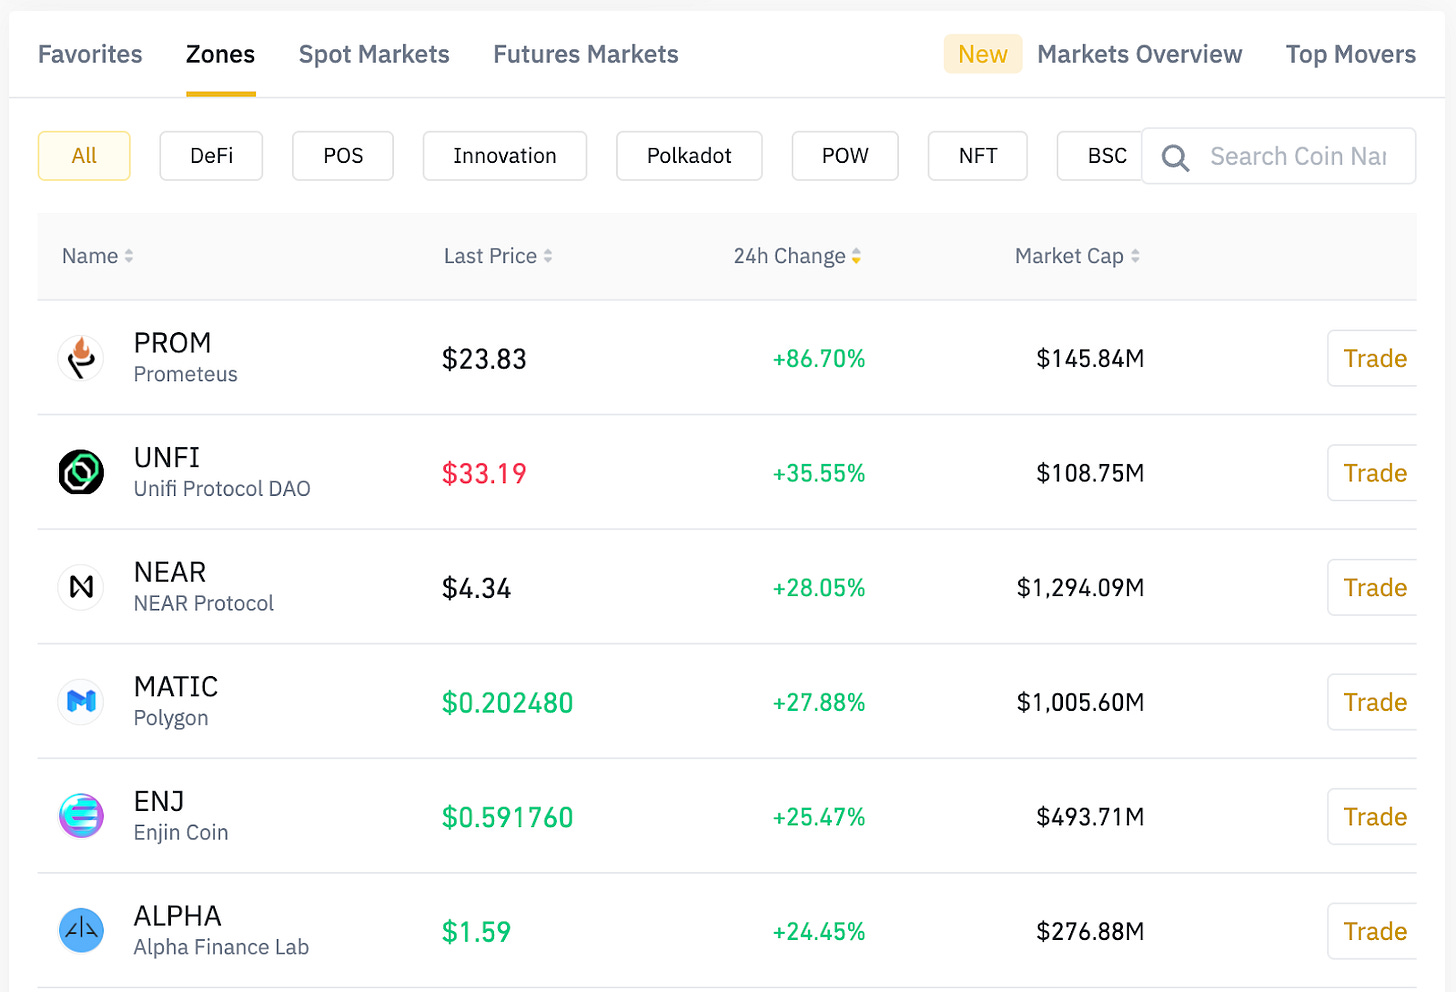Click the ENJ Enjin Coin logo

81,816
